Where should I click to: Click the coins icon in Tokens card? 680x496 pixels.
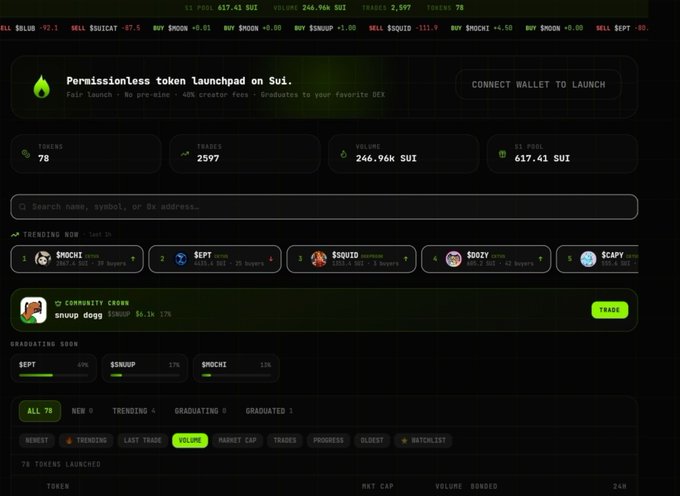[x=26, y=154]
